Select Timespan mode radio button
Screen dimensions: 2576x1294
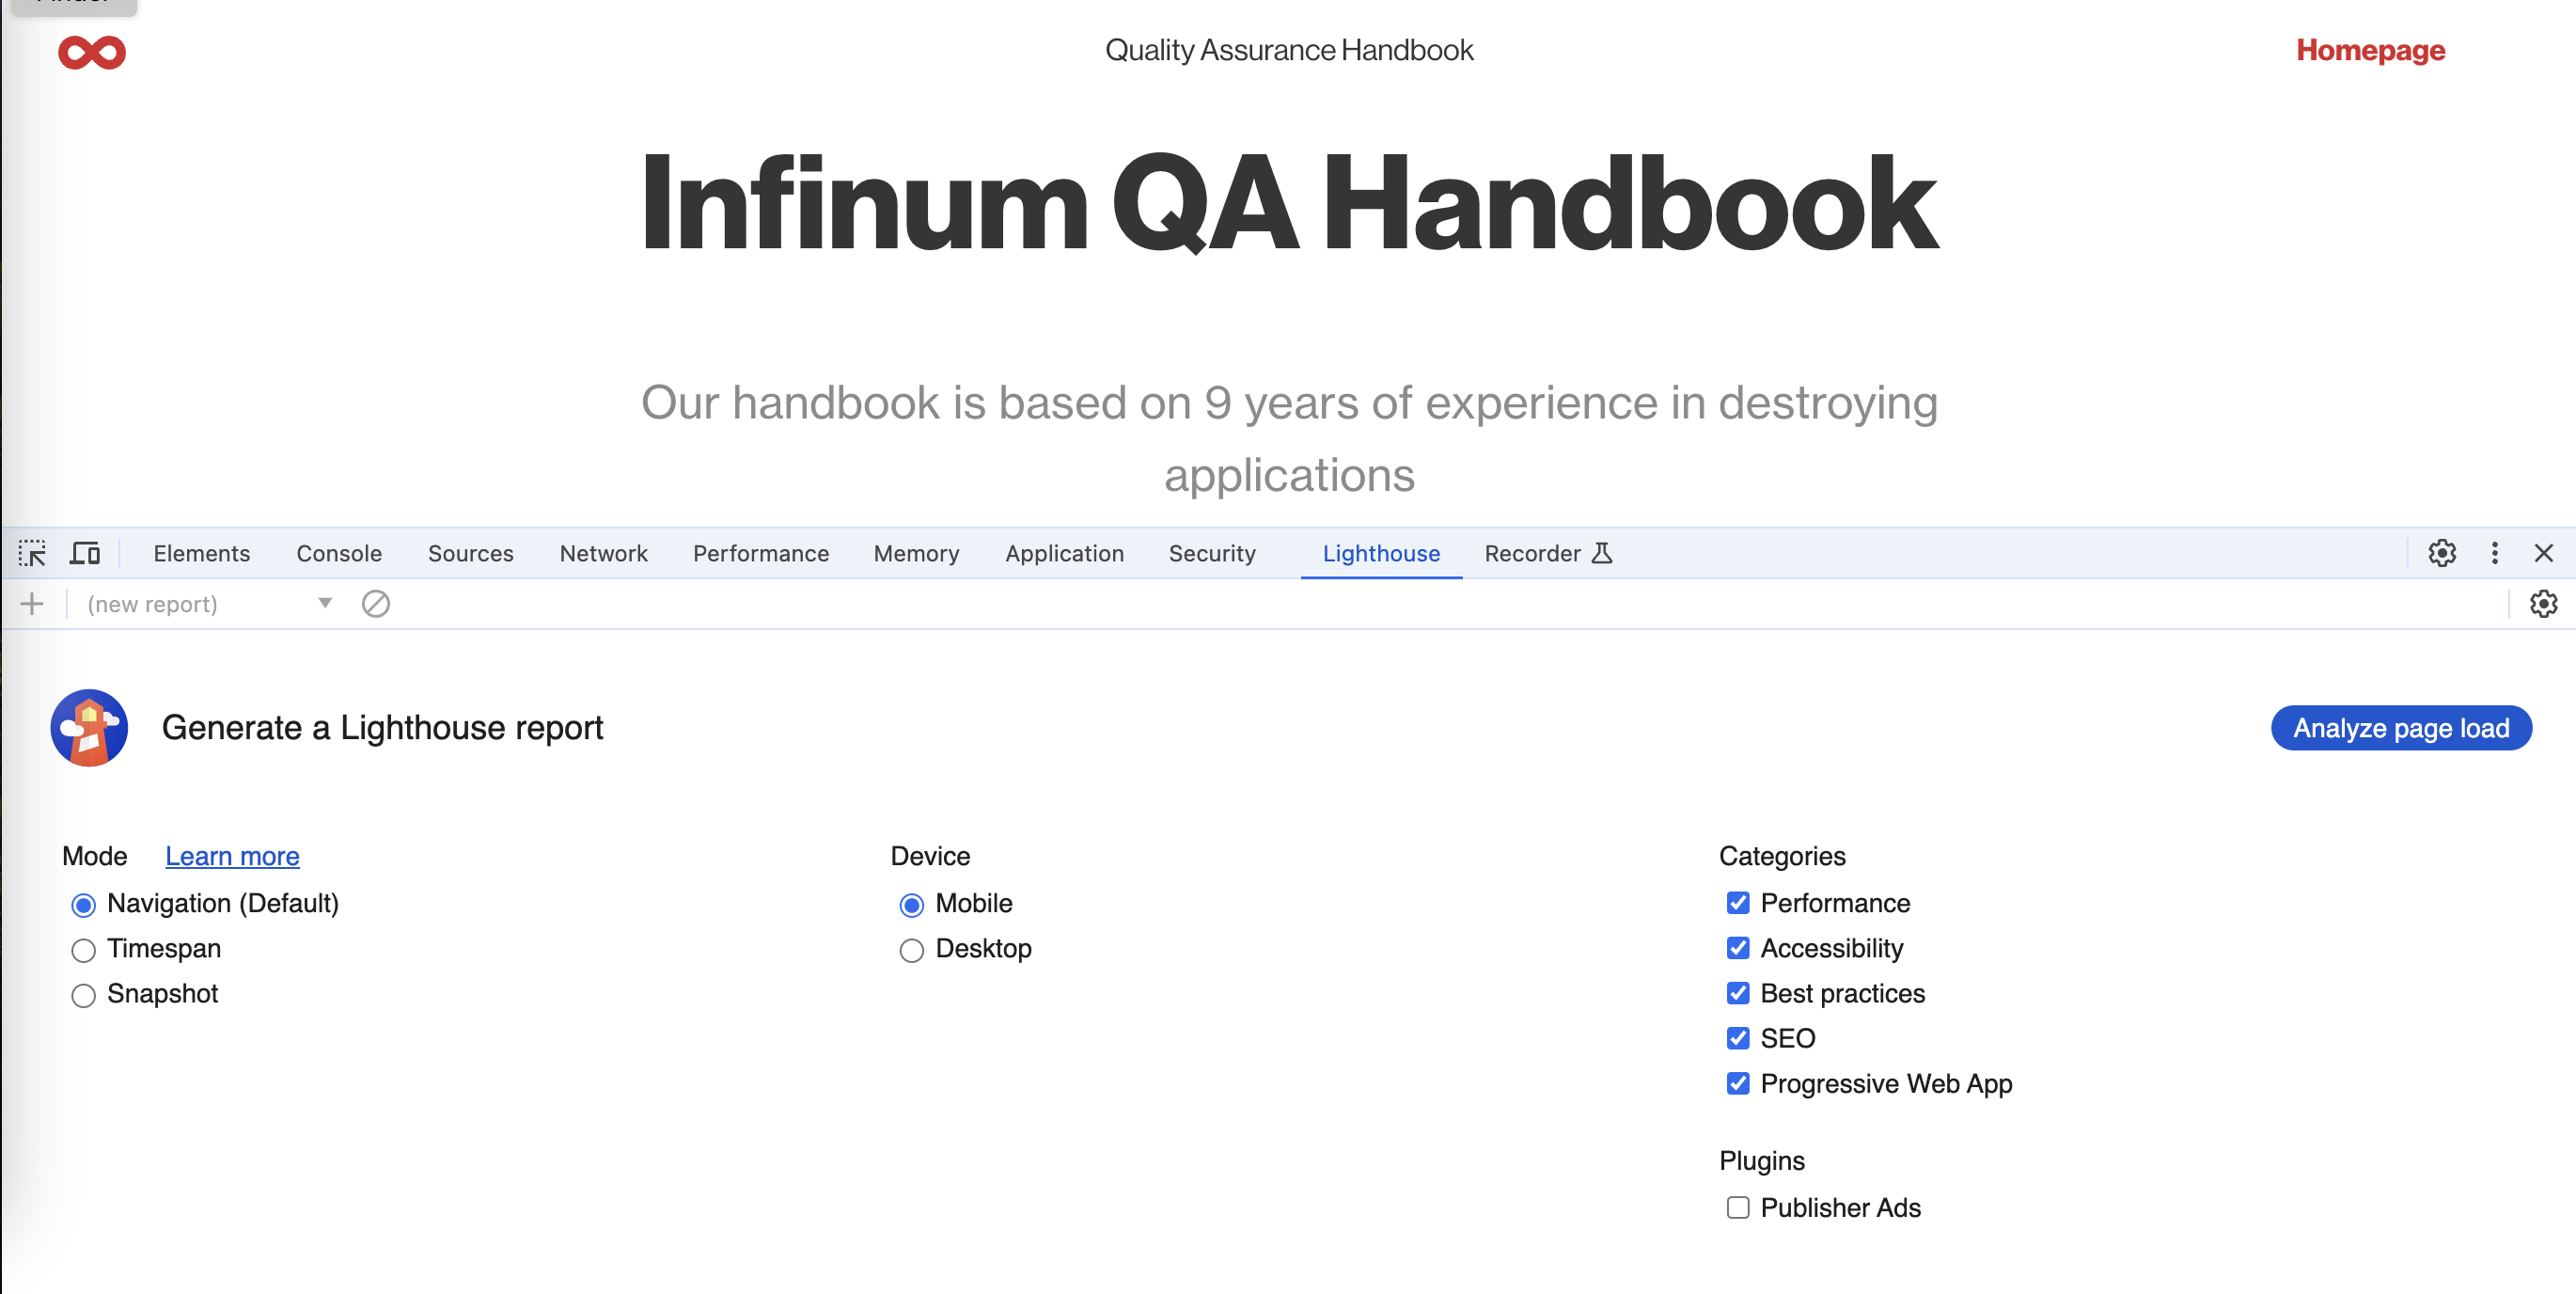[84, 950]
